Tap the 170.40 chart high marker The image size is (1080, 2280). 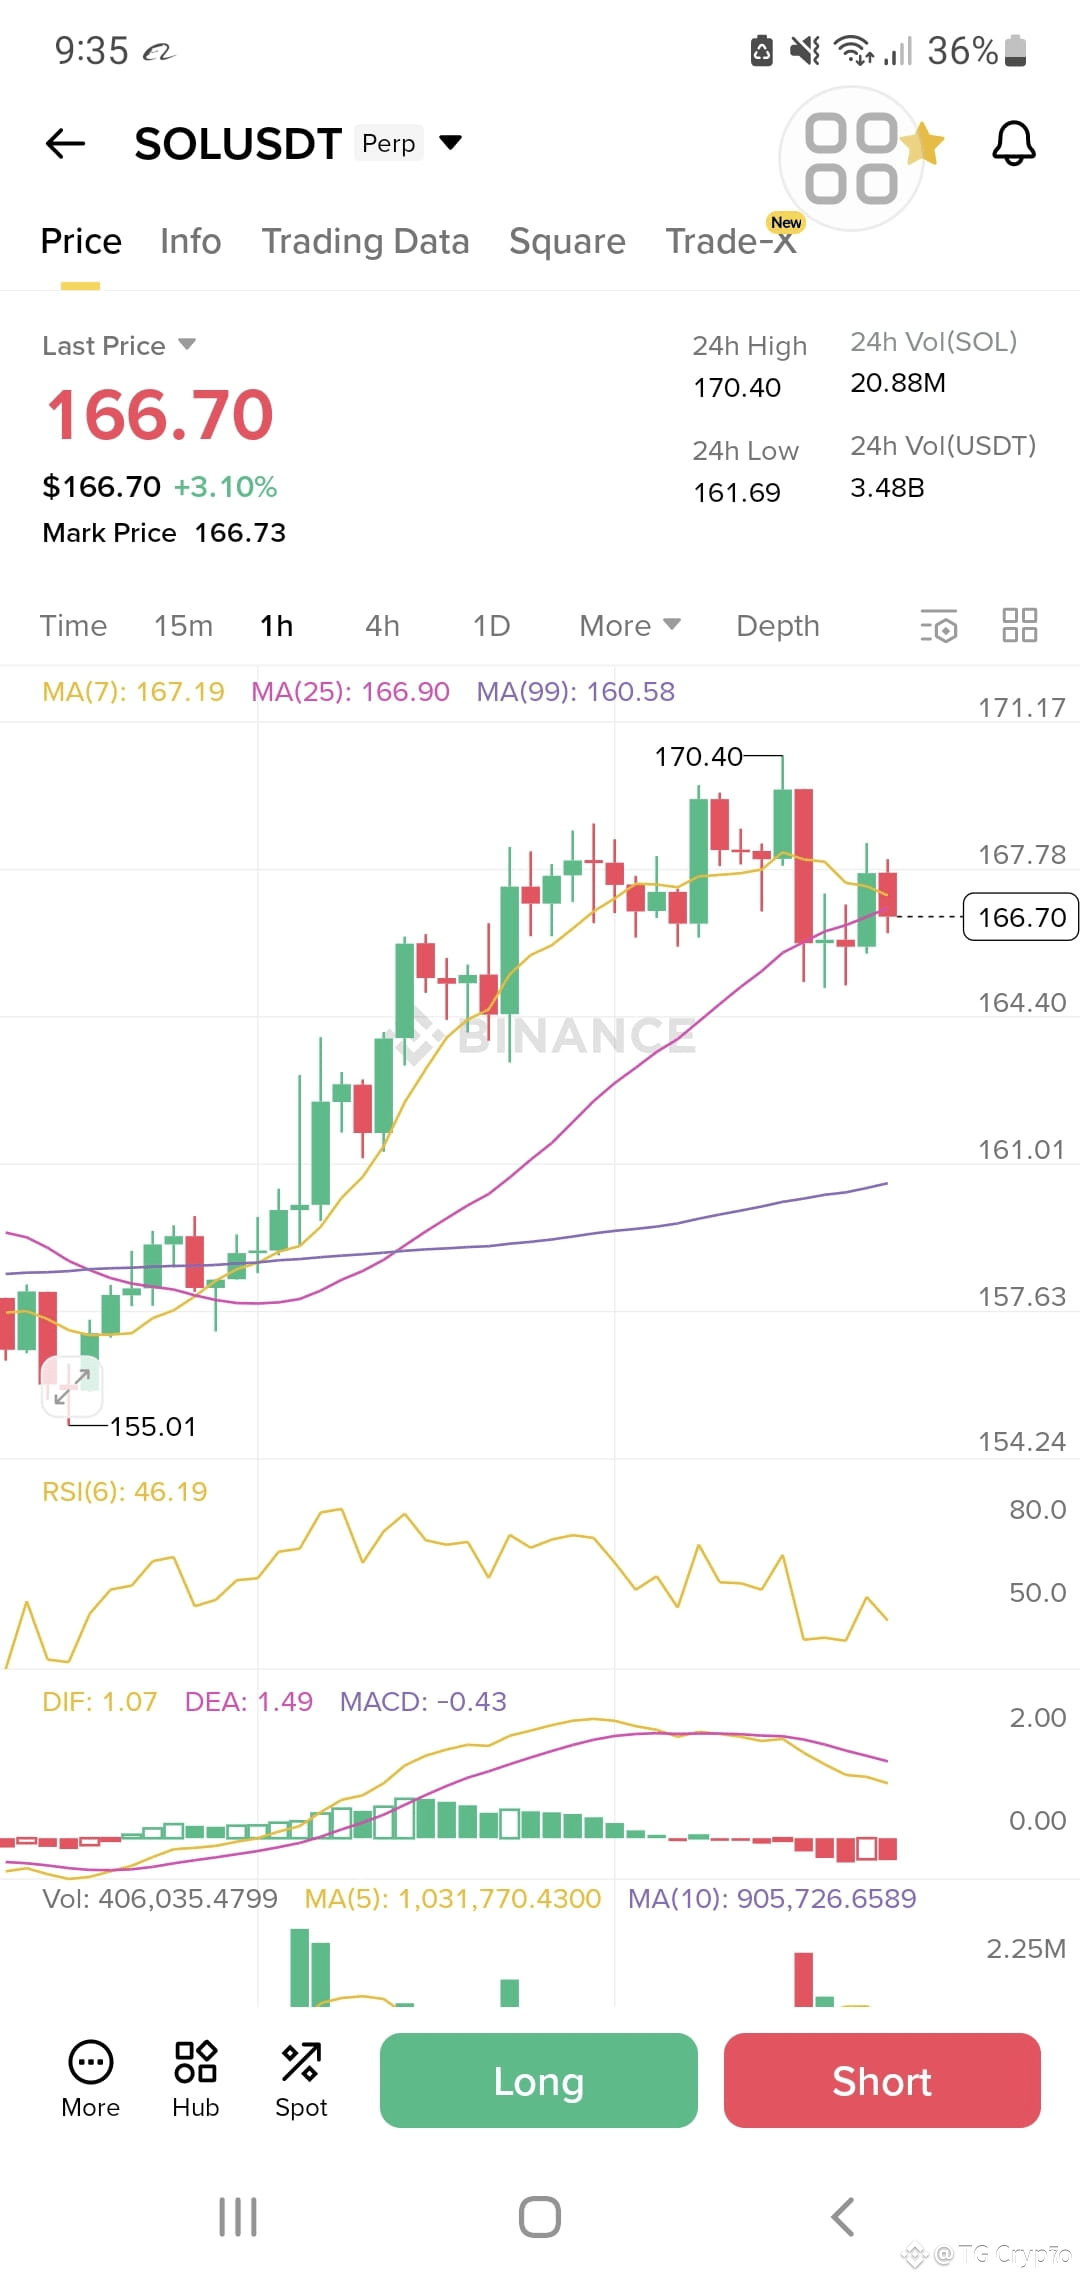click(698, 757)
